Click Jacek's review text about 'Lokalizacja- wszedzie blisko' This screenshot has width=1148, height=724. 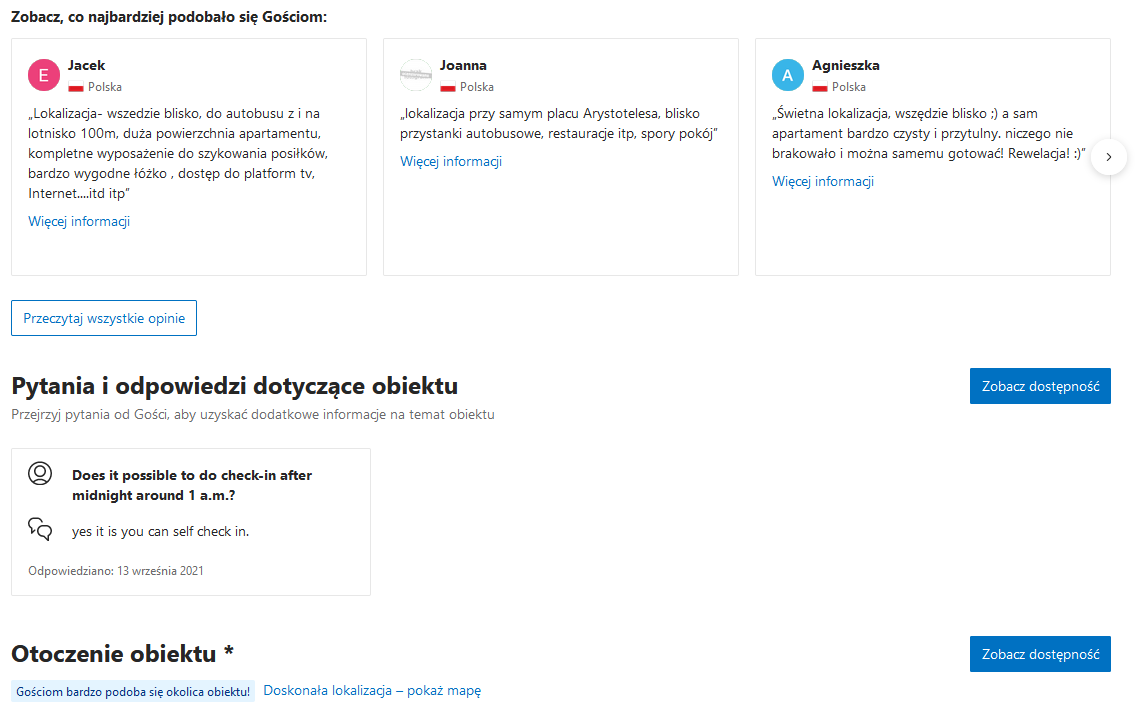tap(178, 153)
